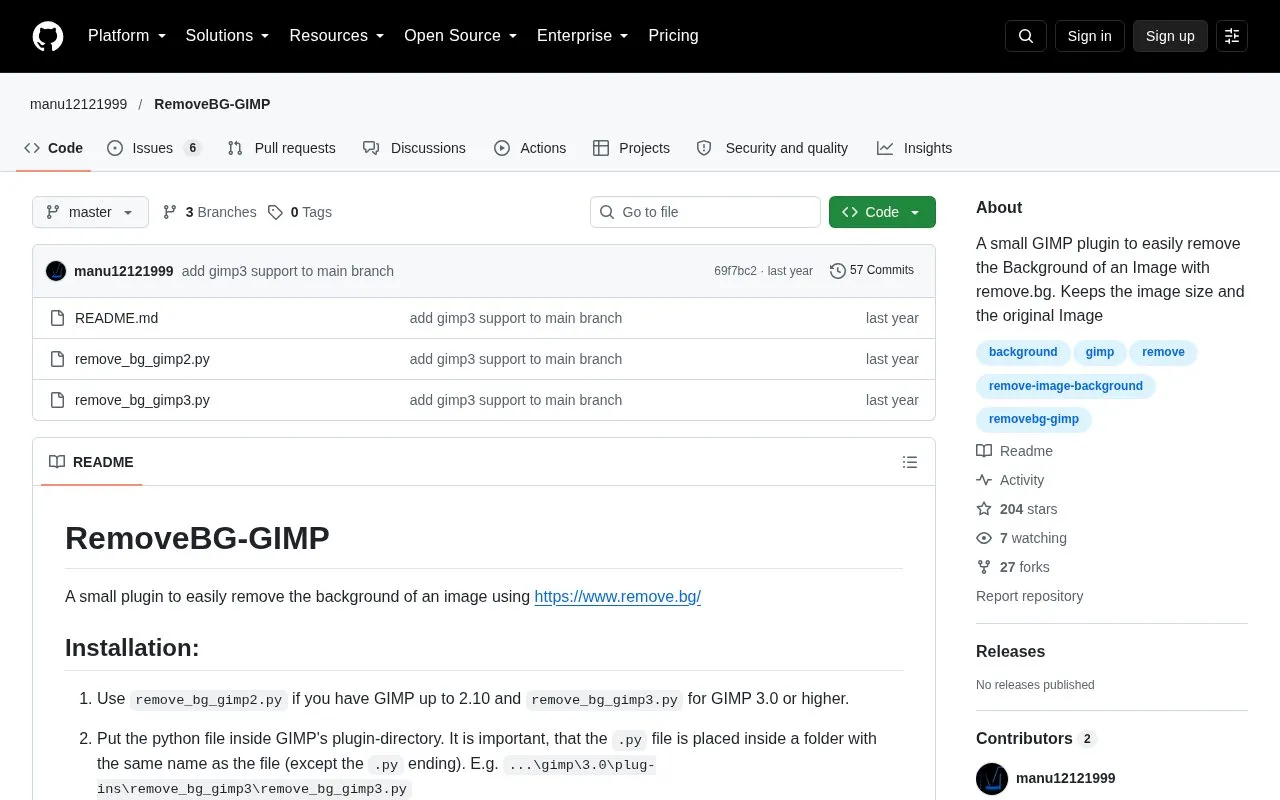Open the remove_bg_gimp3.py file
Image resolution: width=1280 pixels, height=800 pixels.
click(142, 400)
